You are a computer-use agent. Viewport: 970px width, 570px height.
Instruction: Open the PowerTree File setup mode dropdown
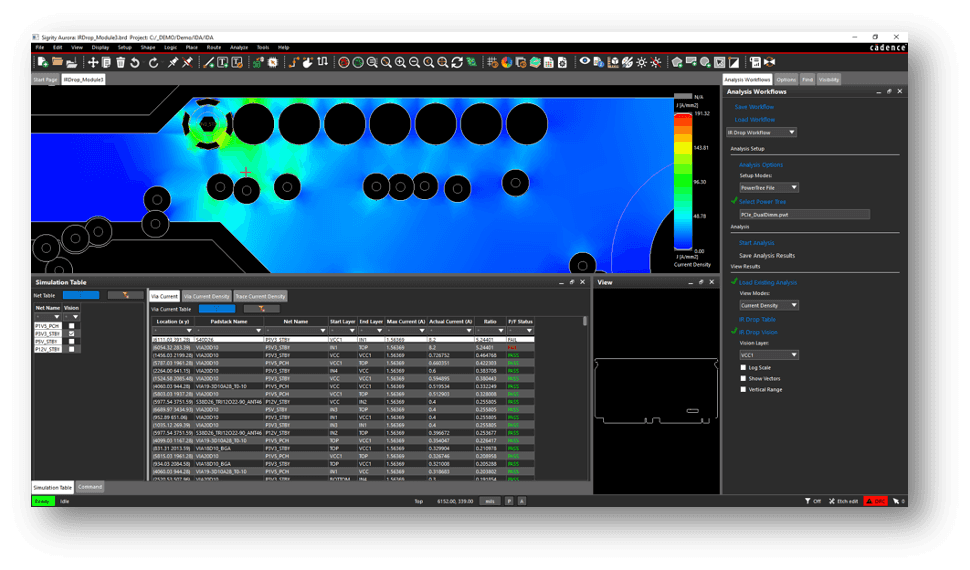(x=769, y=188)
